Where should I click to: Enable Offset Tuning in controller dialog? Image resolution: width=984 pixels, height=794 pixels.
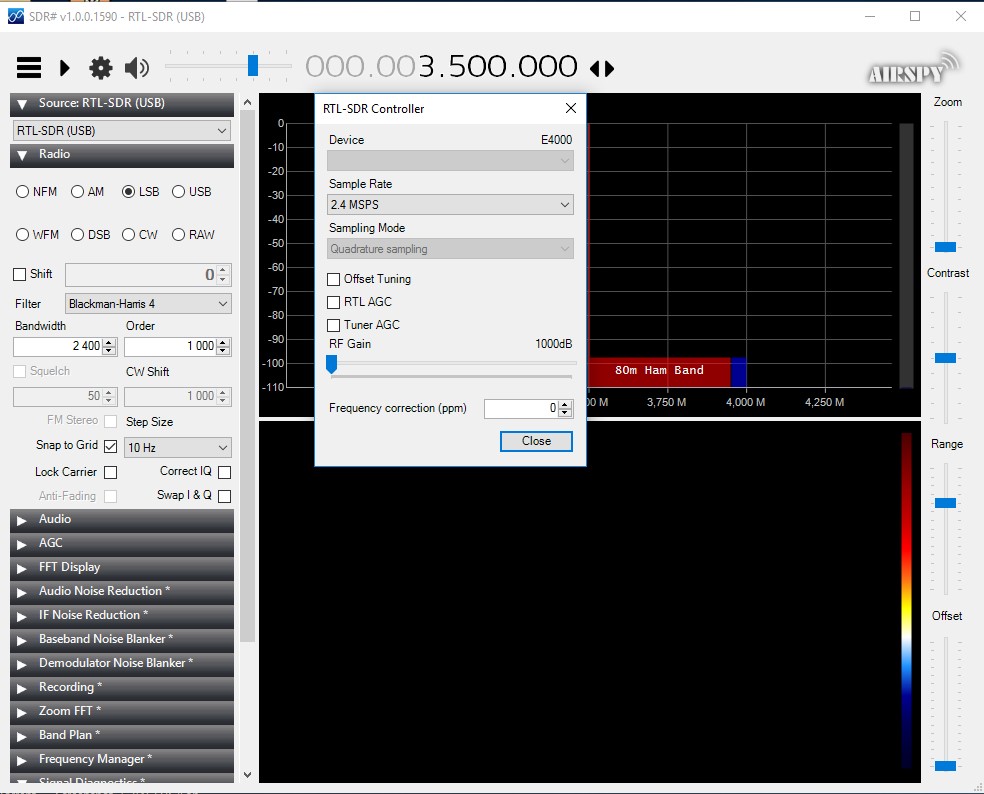(x=334, y=279)
